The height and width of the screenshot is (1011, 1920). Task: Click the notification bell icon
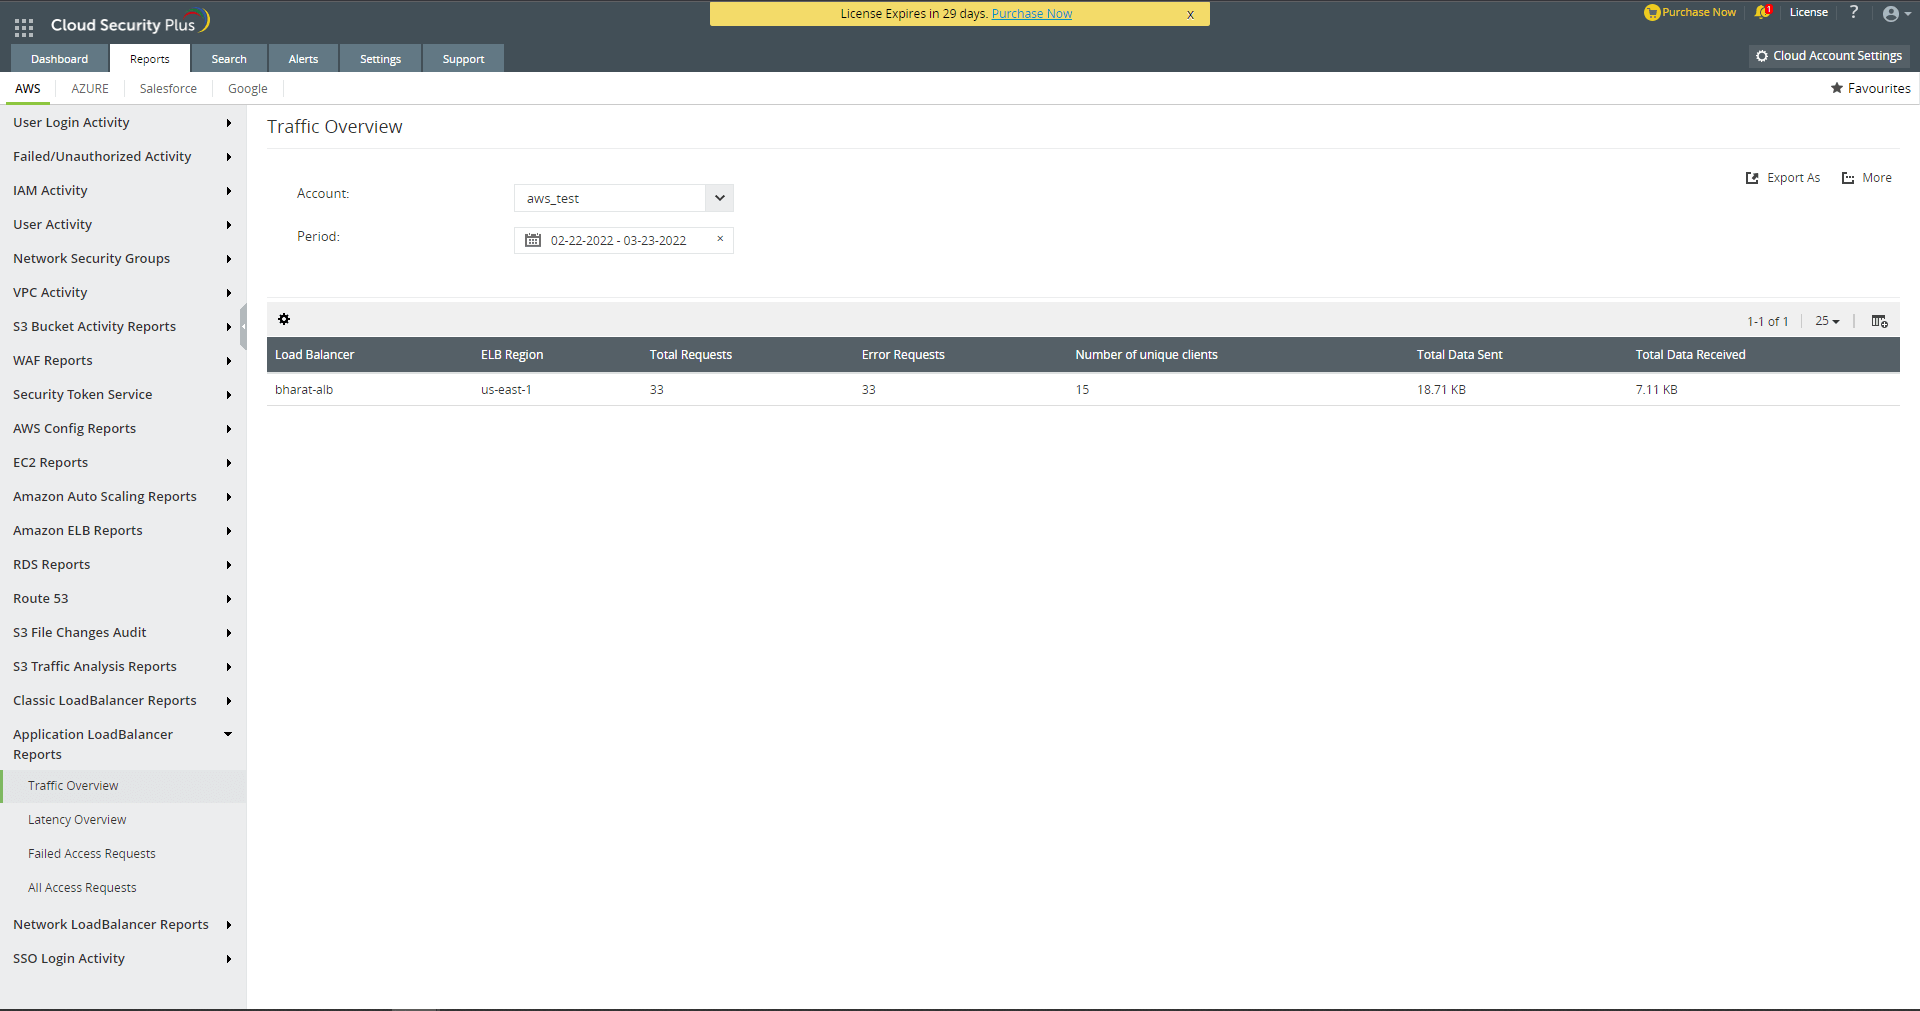pos(1762,12)
